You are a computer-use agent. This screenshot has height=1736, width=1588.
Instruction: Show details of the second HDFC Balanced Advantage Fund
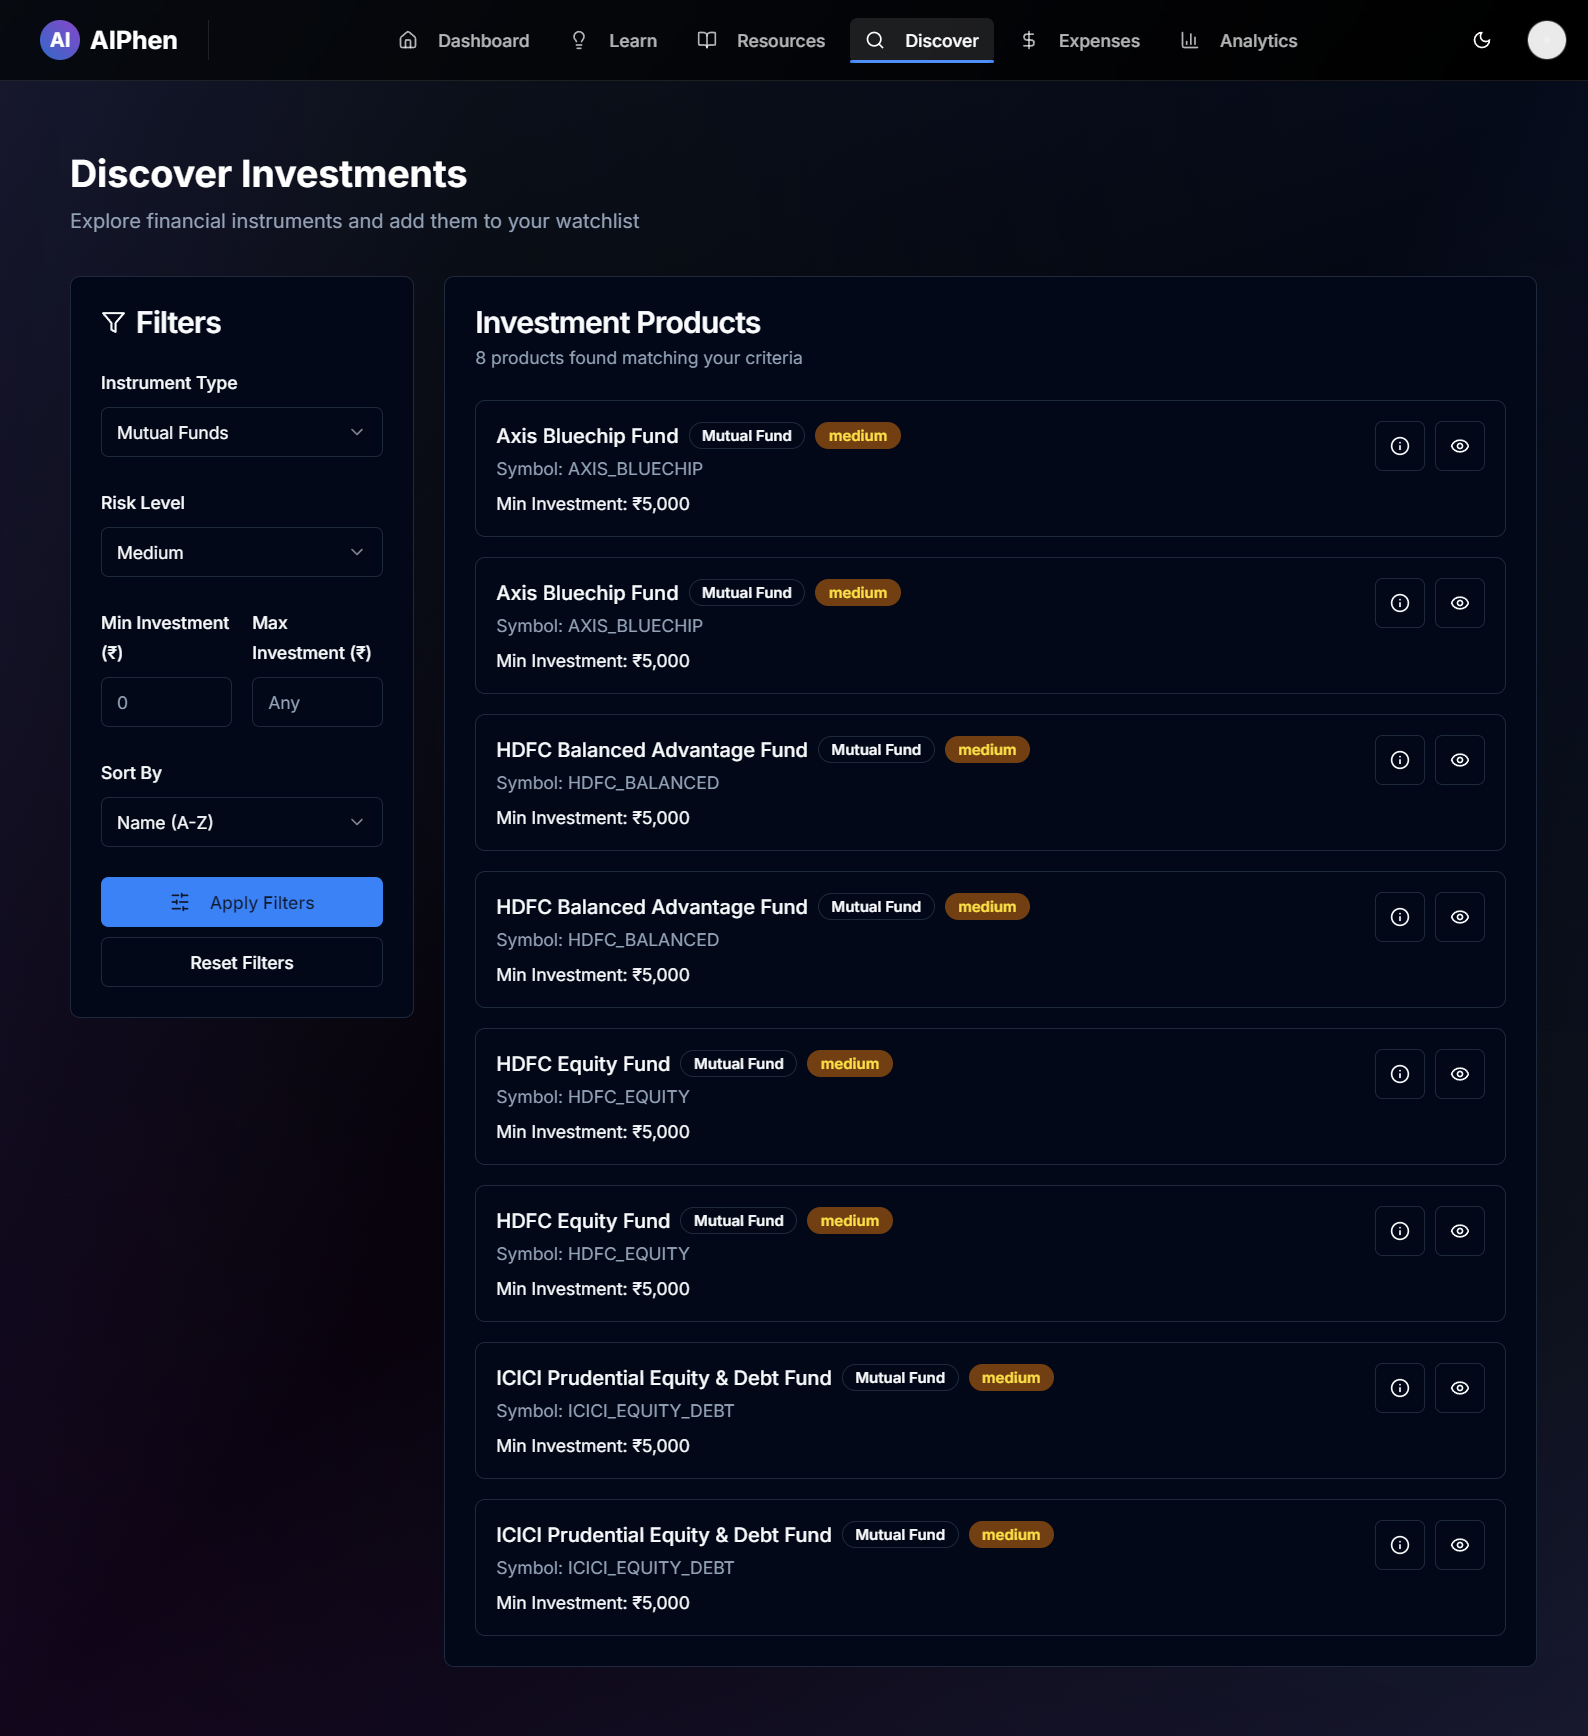[x=1400, y=917]
